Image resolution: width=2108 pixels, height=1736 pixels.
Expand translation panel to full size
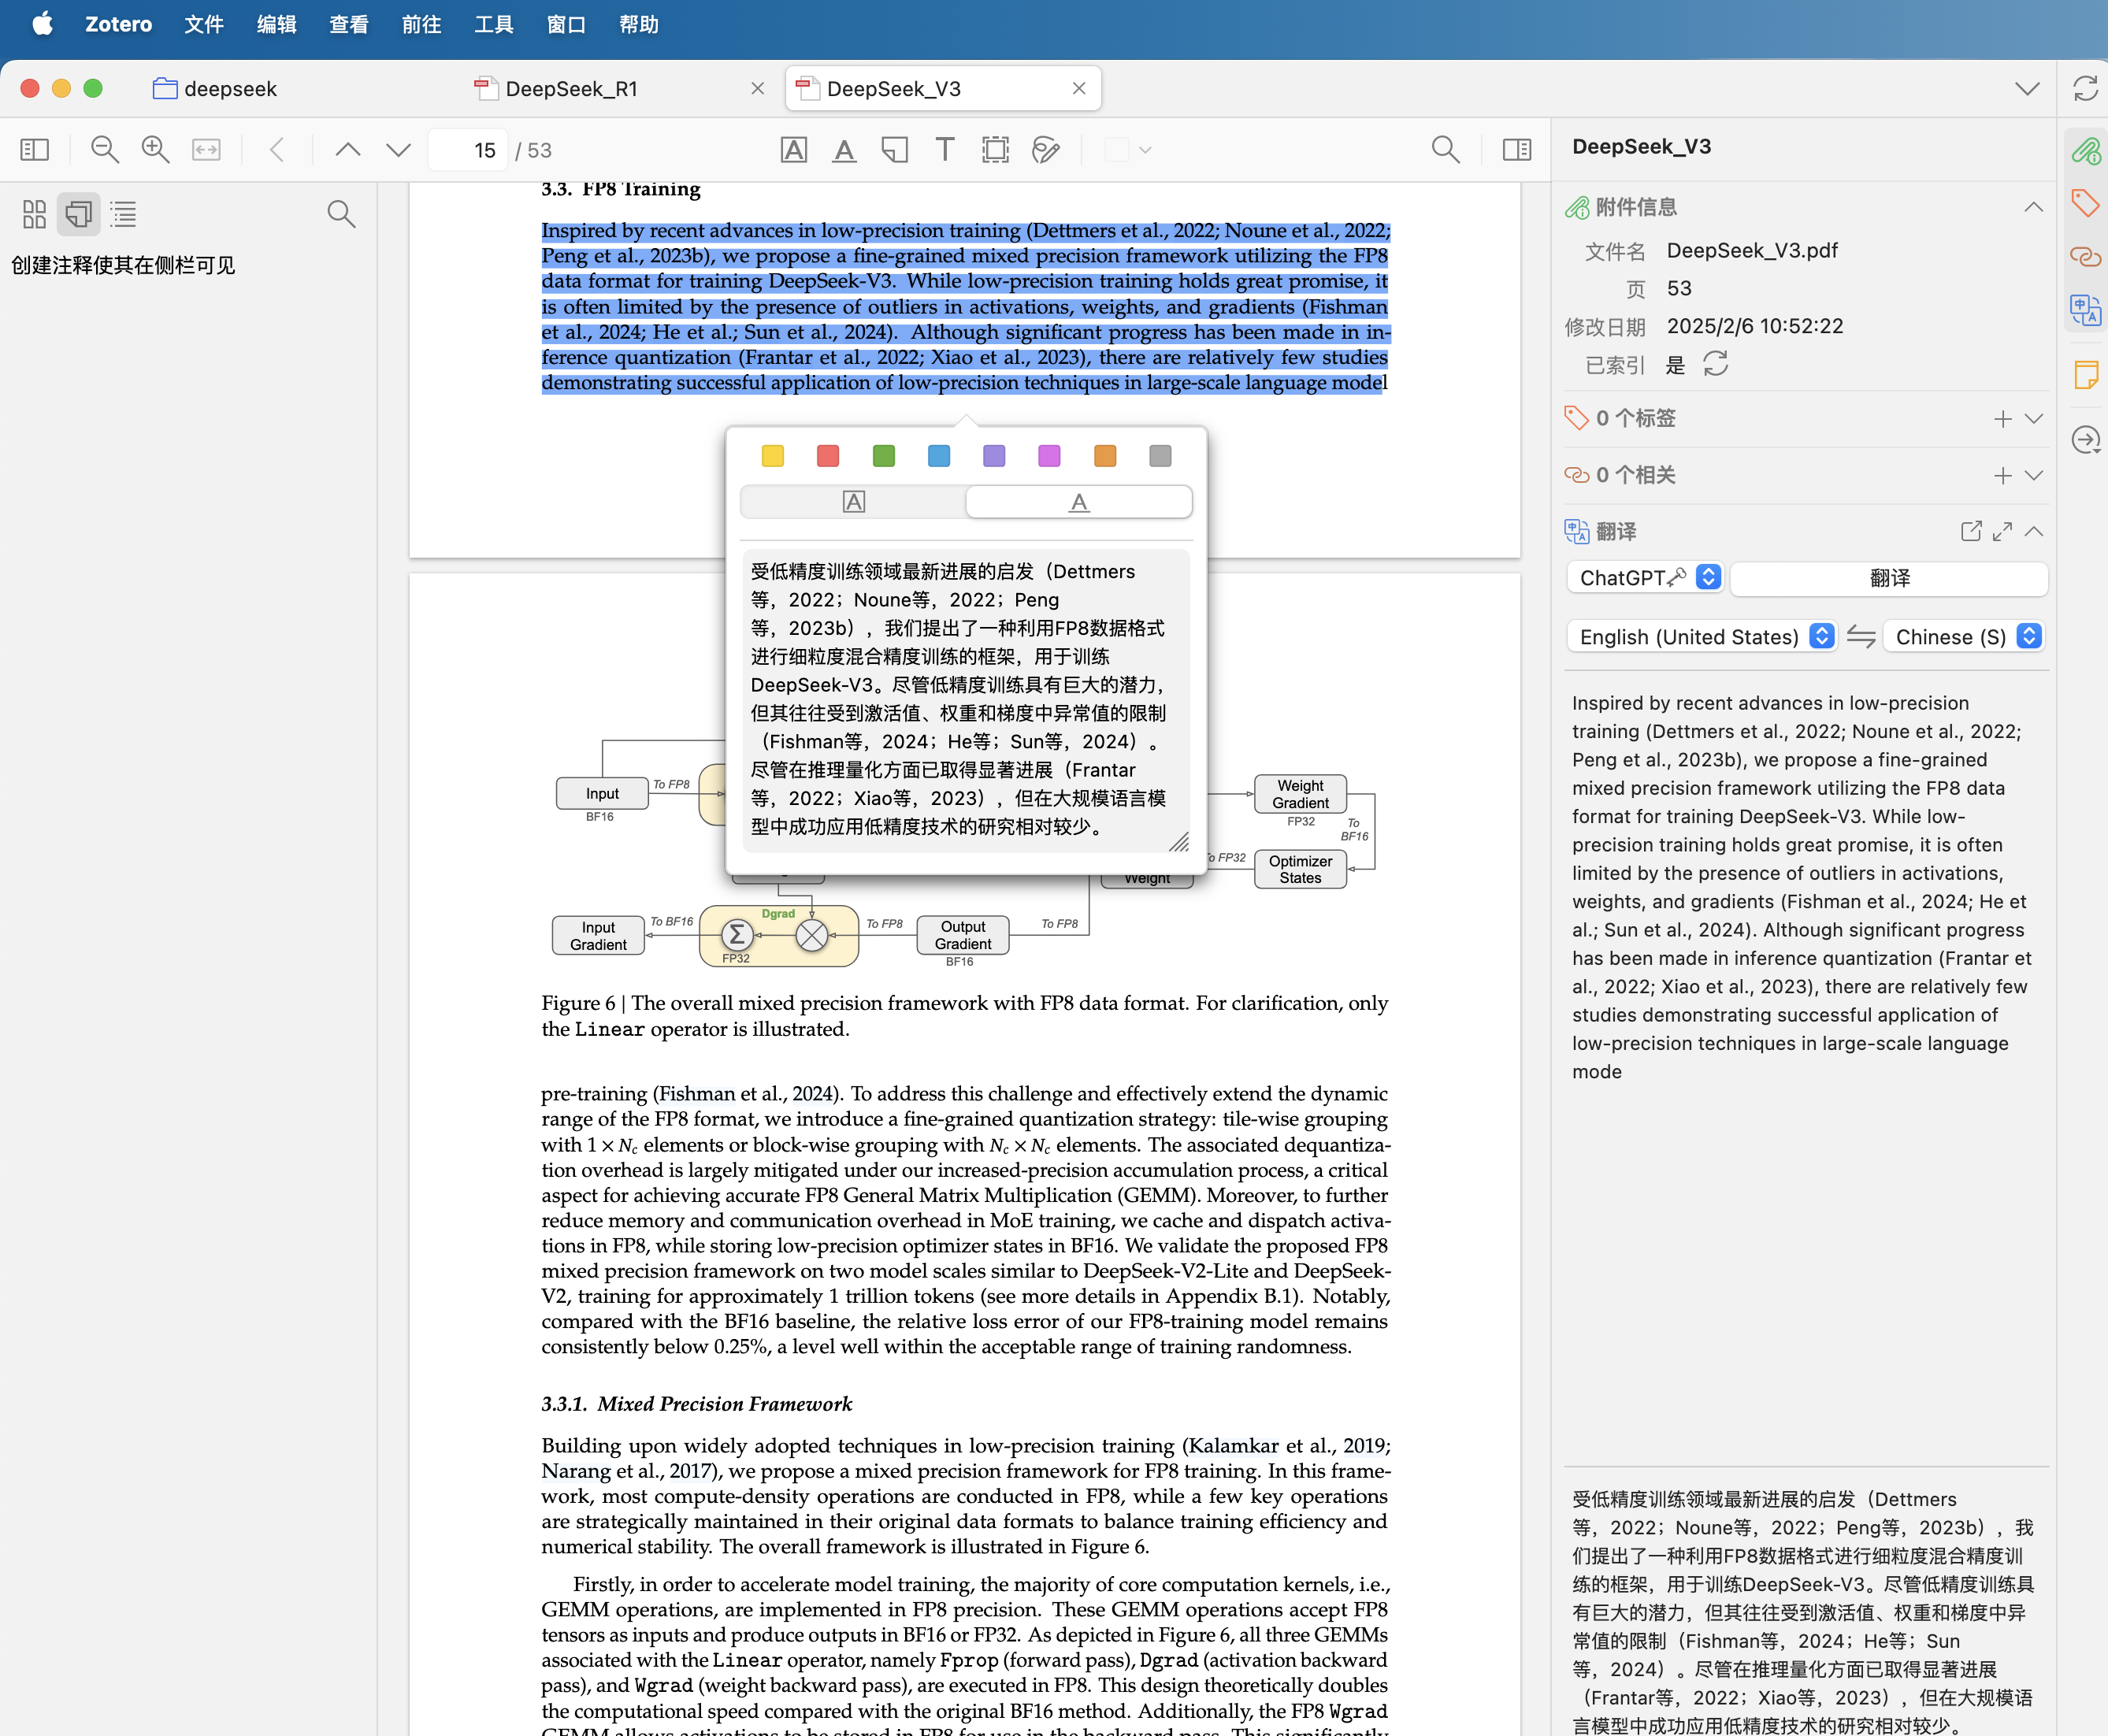(2002, 531)
